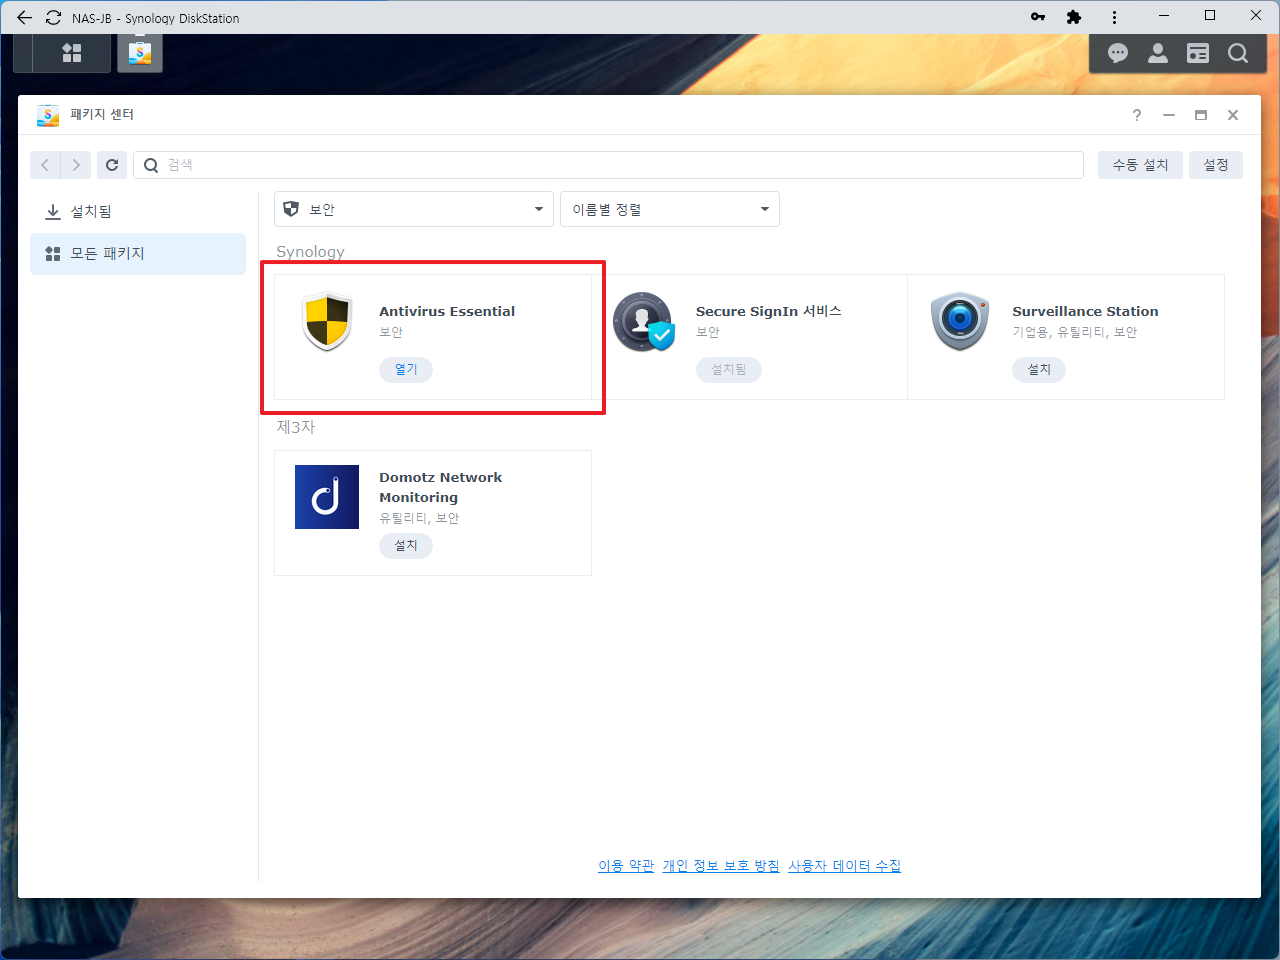Click the 제3자 section heading
Viewport: 1280px width, 960px height.
296,427
